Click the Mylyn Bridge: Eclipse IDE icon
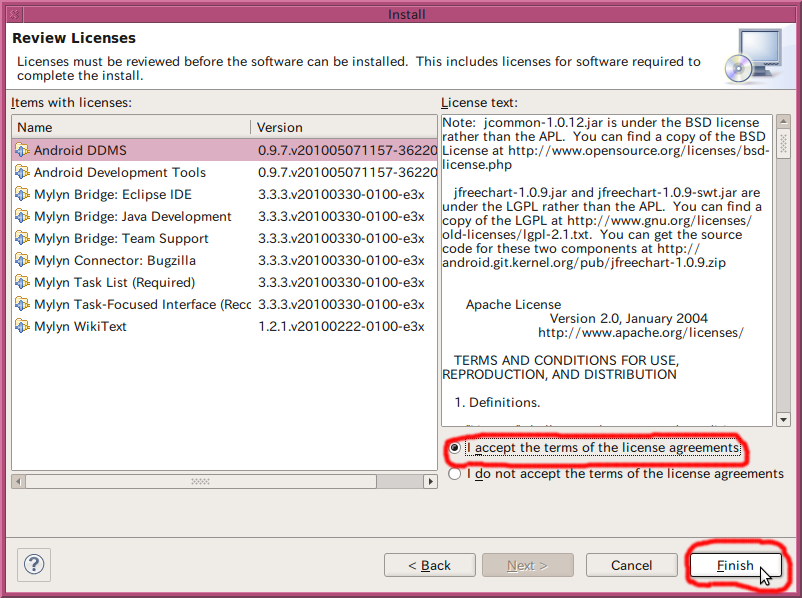 pyautogui.click(x=22, y=194)
